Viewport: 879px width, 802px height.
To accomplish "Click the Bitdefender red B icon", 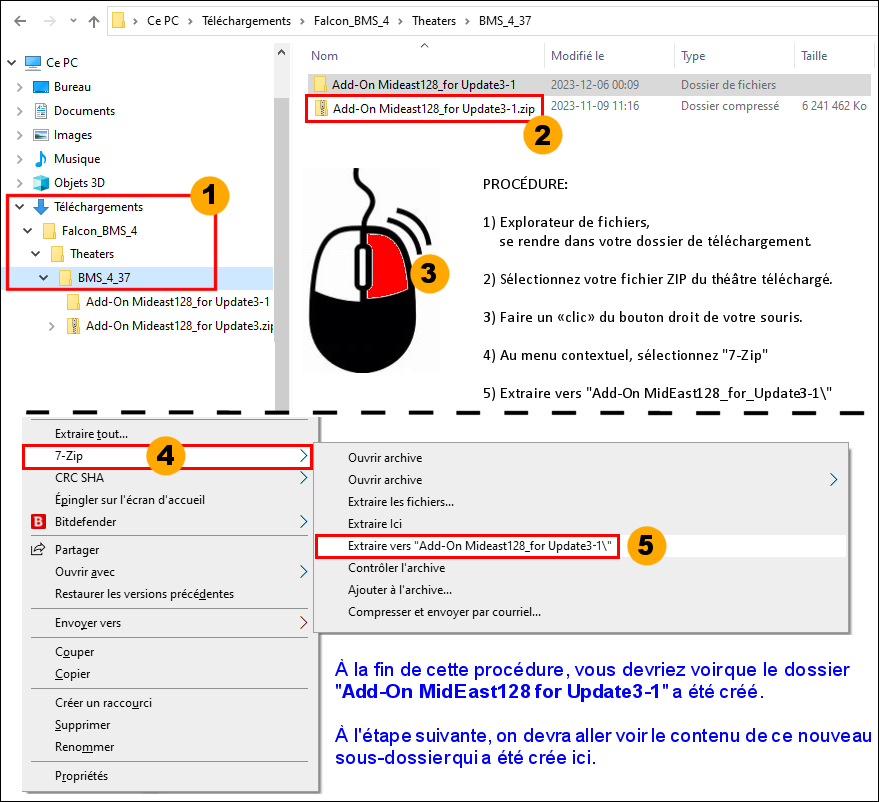I will [x=39, y=522].
